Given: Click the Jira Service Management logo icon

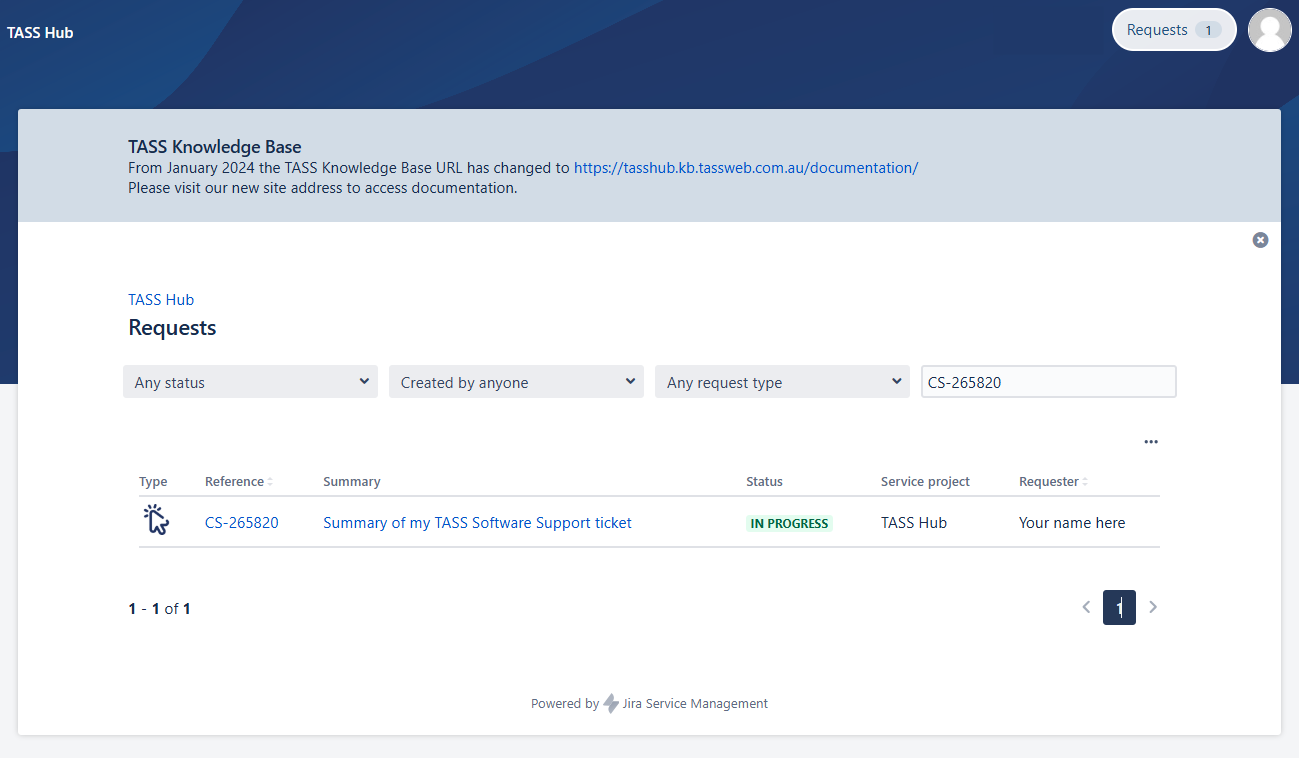Looking at the screenshot, I should tap(611, 704).
